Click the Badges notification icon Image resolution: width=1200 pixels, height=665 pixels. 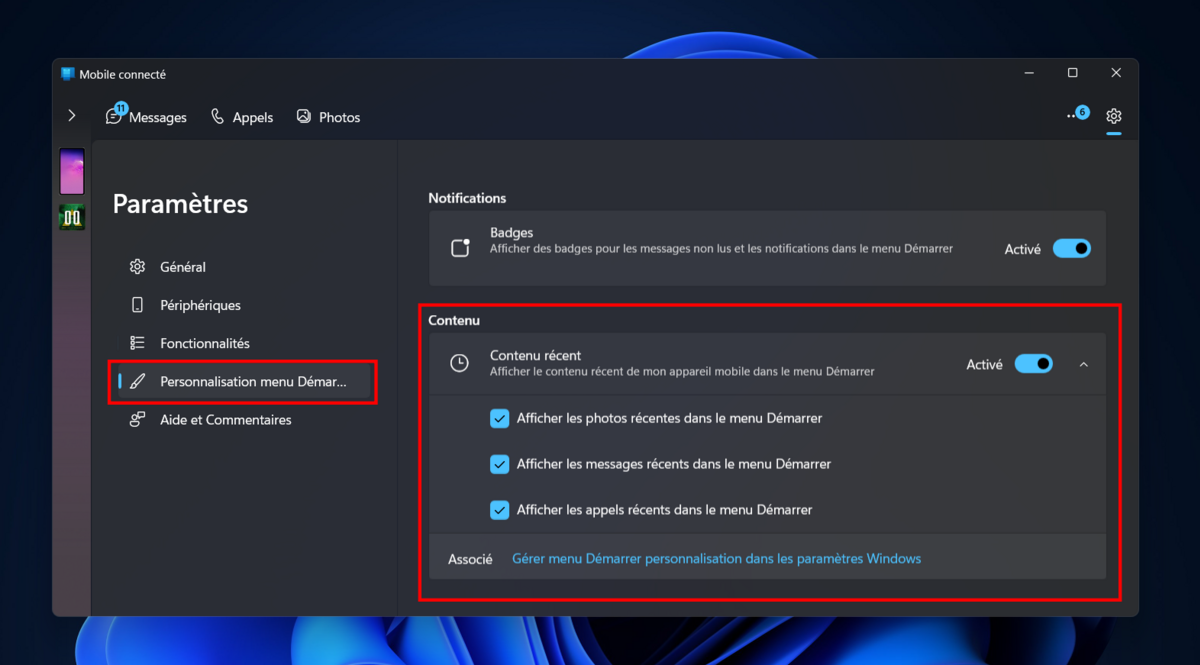[460, 248]
